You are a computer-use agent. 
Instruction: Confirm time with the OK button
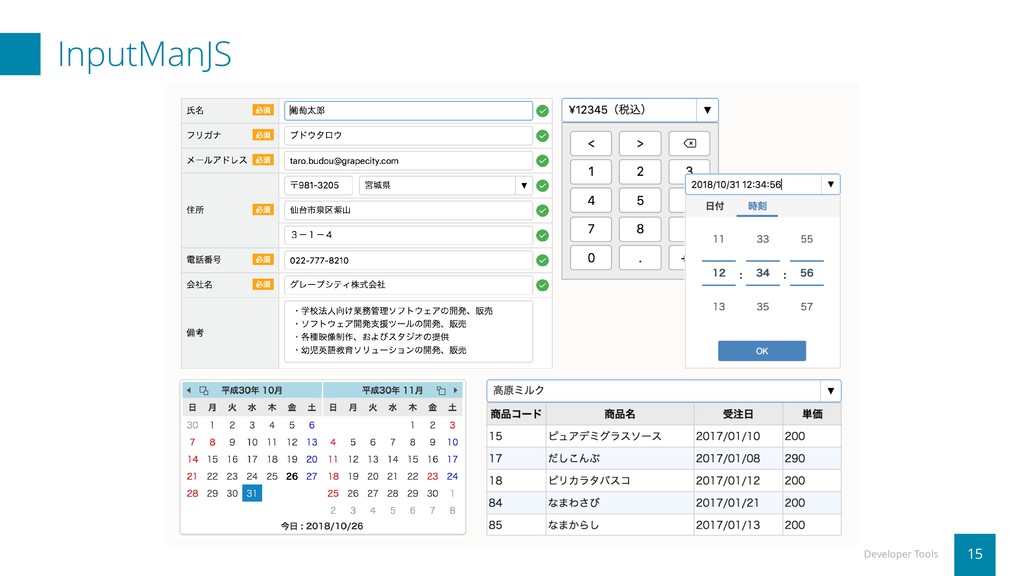(761, 351)
